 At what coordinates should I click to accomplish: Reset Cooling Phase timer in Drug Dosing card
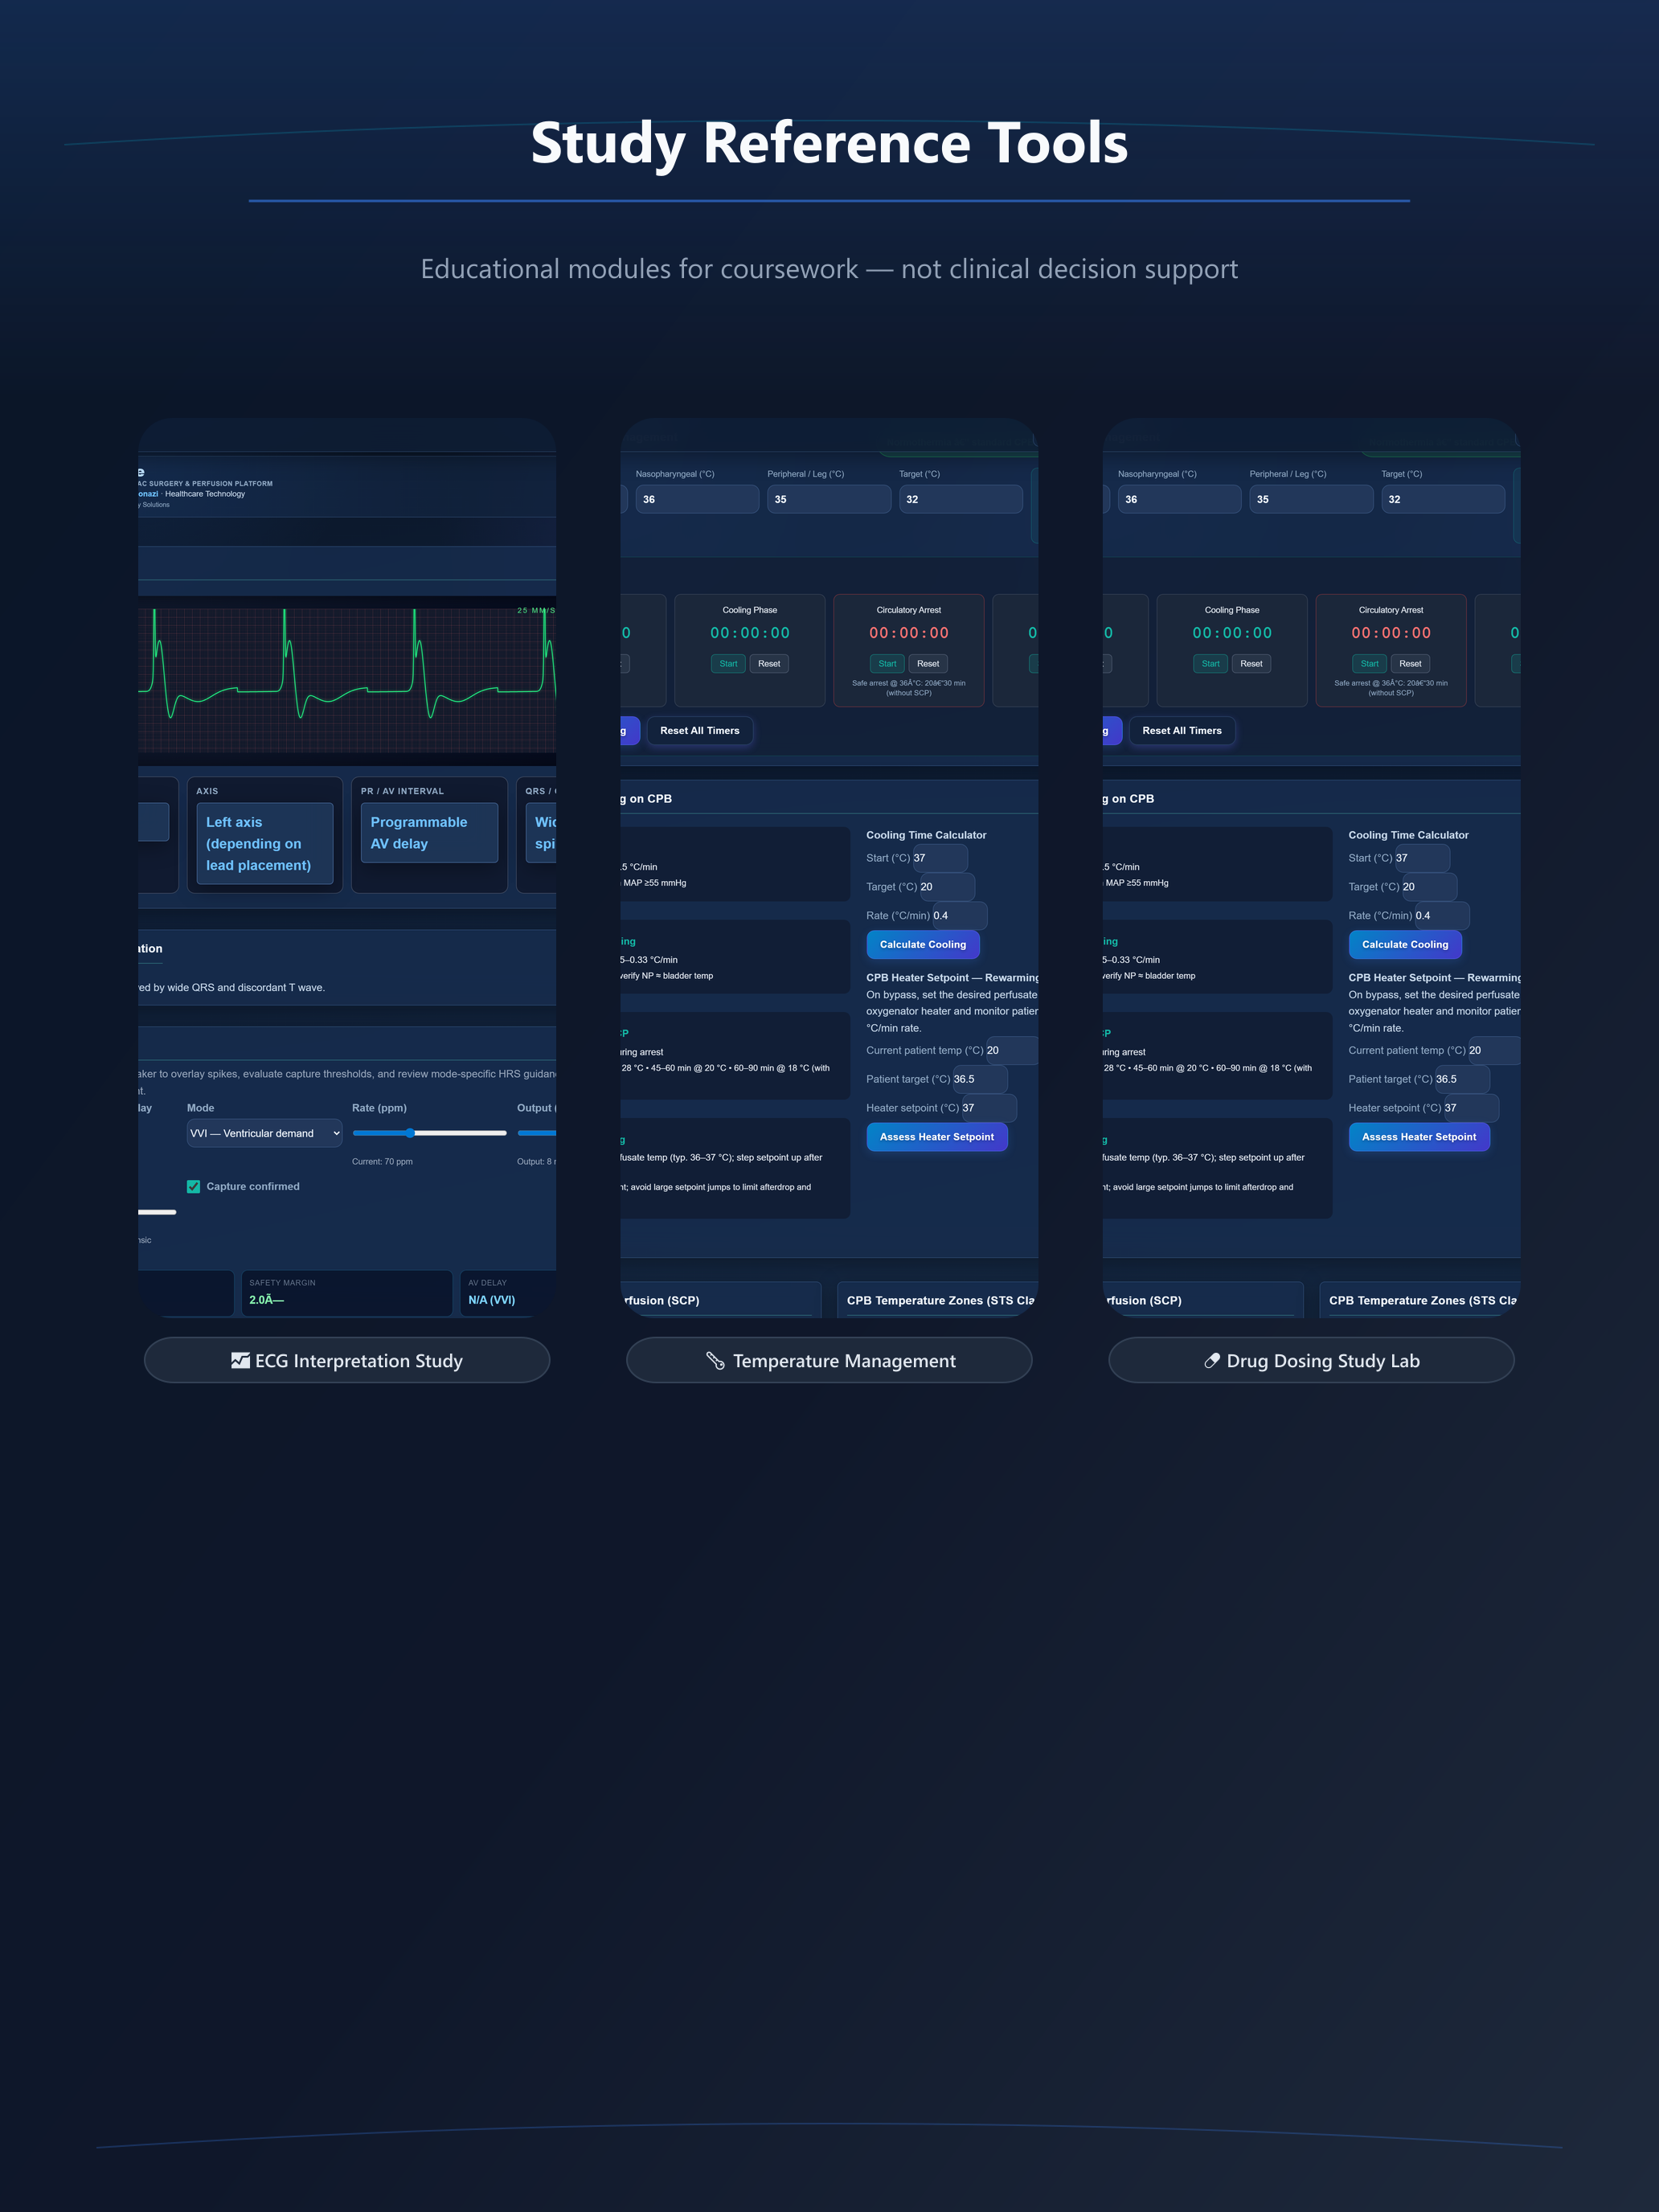pyautogui.click(x=1251, y=663)
